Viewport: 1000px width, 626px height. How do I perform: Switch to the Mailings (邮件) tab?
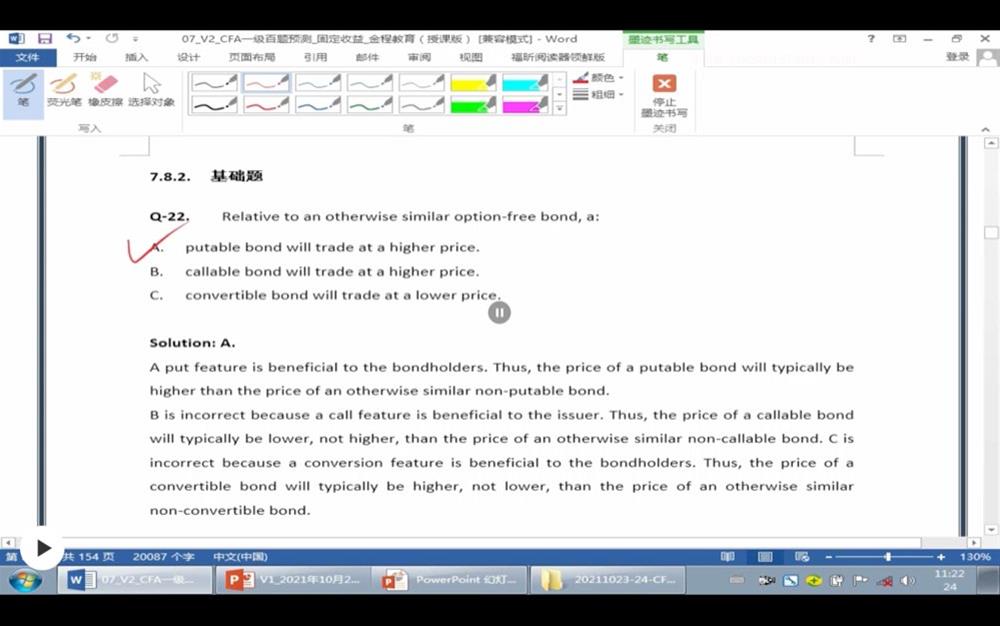(367, 57)
